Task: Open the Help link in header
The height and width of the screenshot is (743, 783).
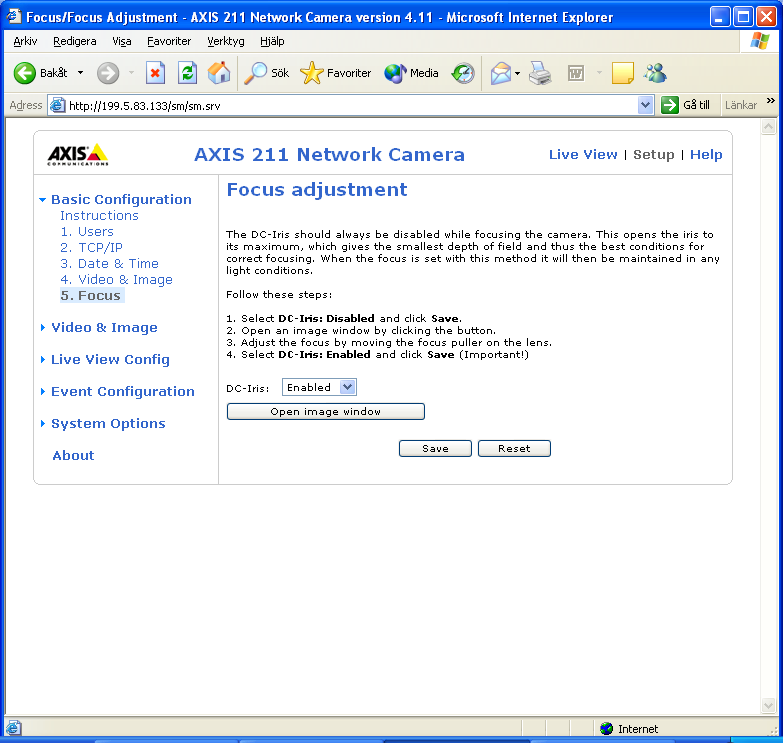Action: (706, 155)
